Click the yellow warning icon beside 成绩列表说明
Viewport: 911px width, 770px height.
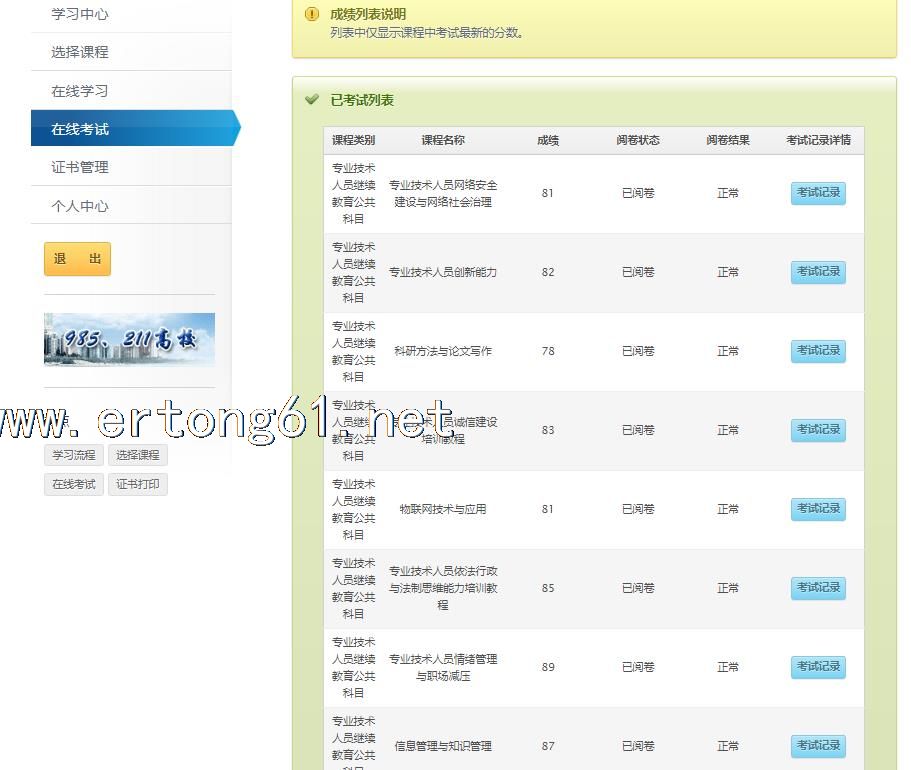(x=312, y=15)
